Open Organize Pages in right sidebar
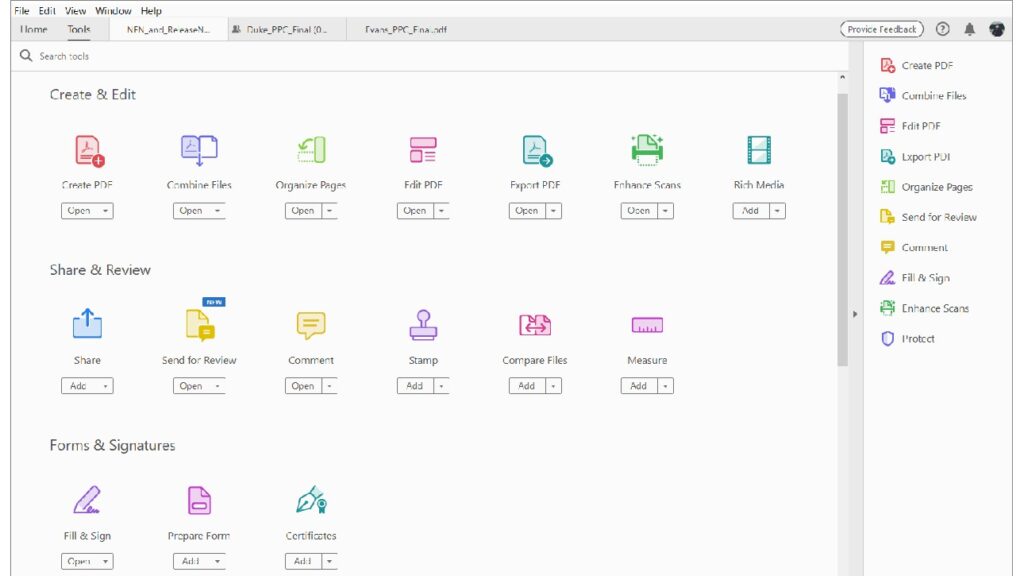1024x576 pixels. [926, 187]
